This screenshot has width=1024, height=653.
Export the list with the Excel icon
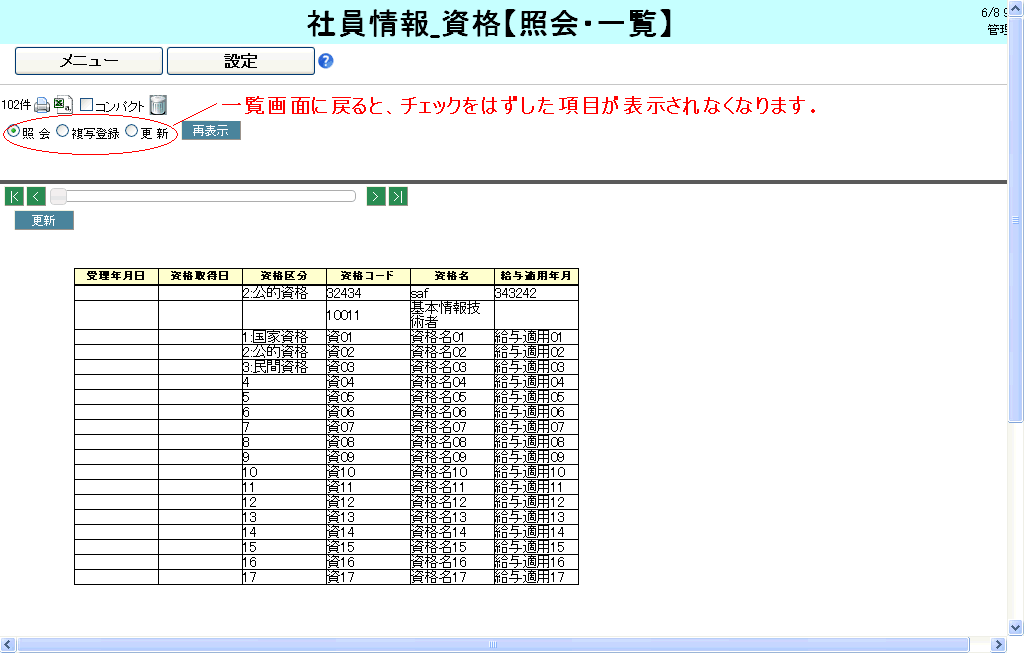62,105
